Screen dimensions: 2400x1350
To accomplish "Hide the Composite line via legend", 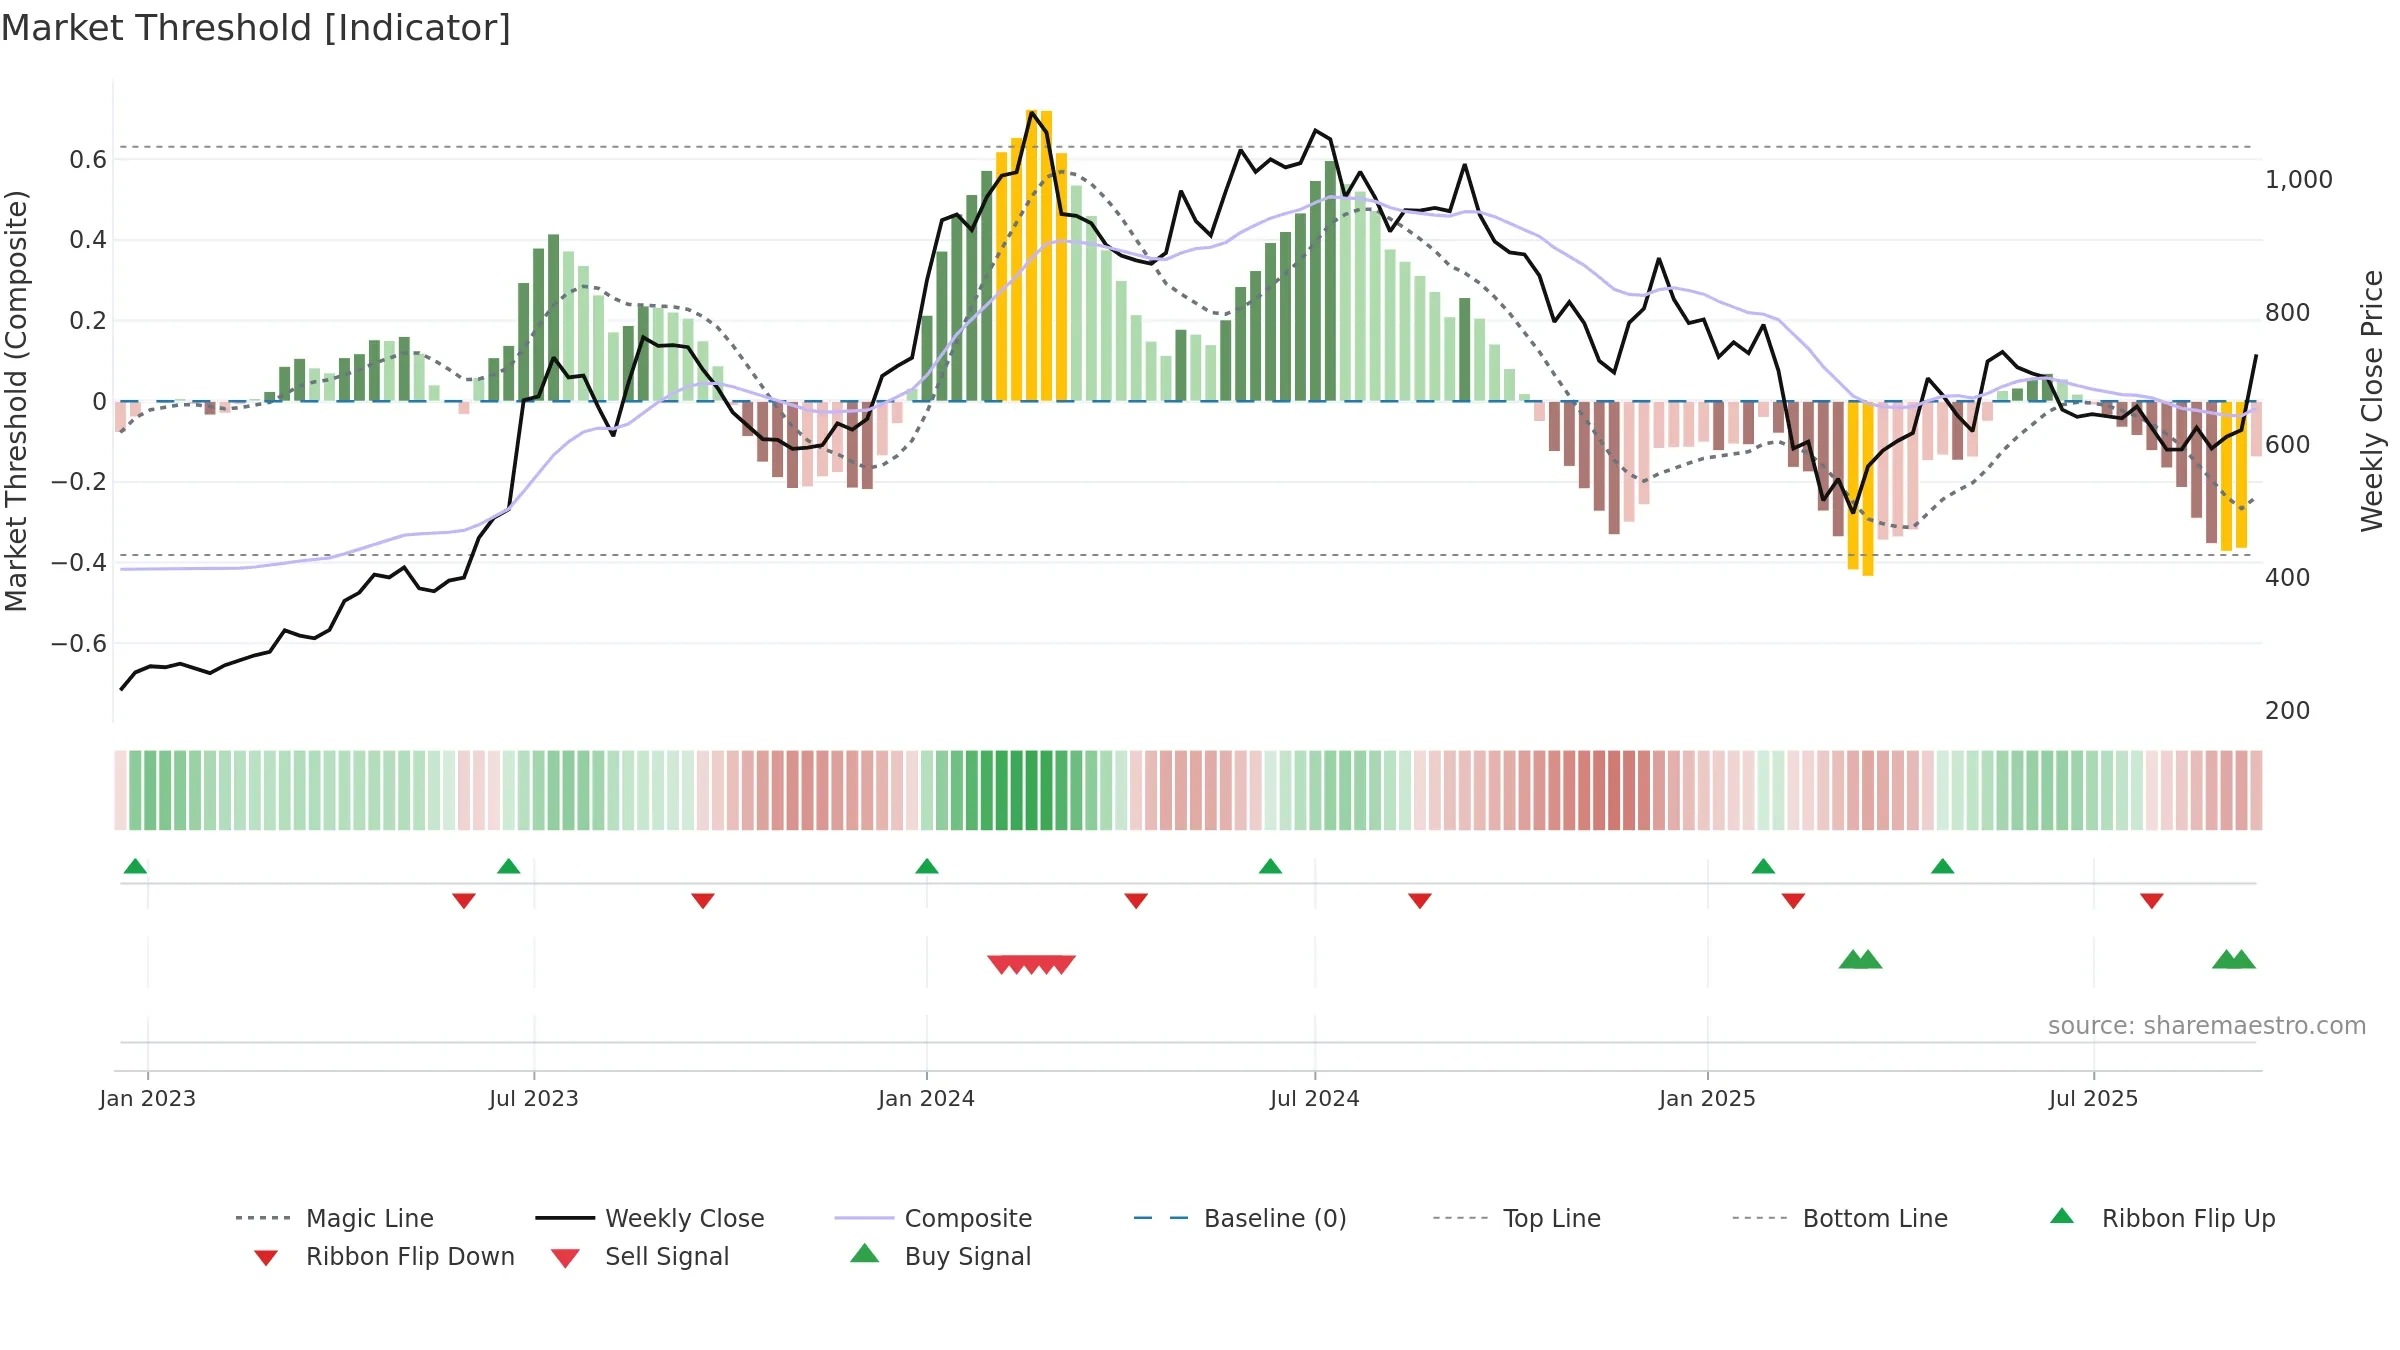I will [933, 1218].
